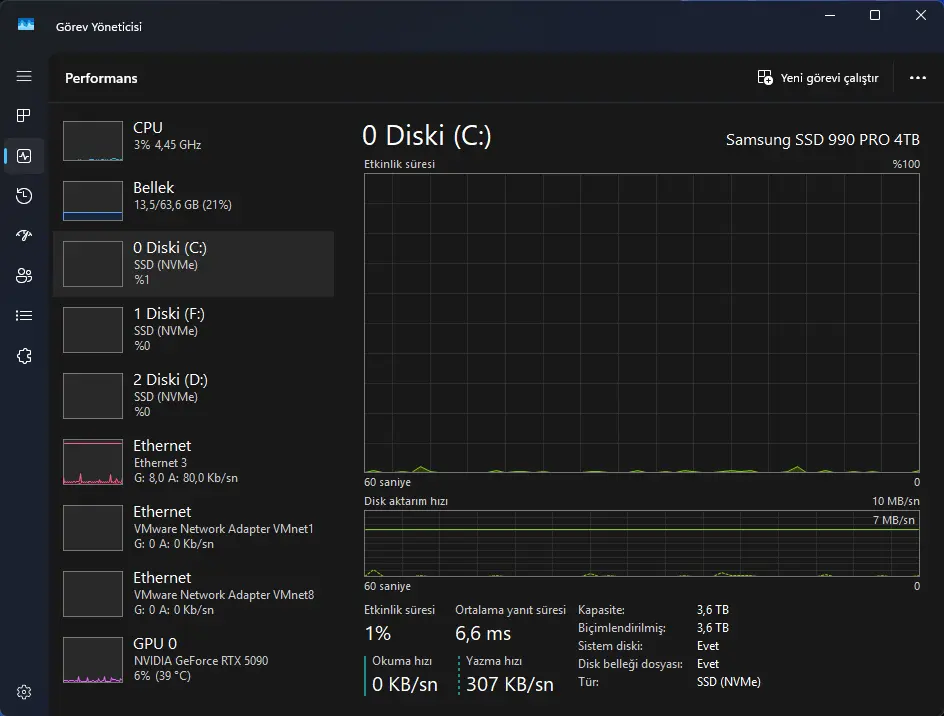Open the three-dot more options menu
This screenshot has height=716, width=944.
point(918,78)
